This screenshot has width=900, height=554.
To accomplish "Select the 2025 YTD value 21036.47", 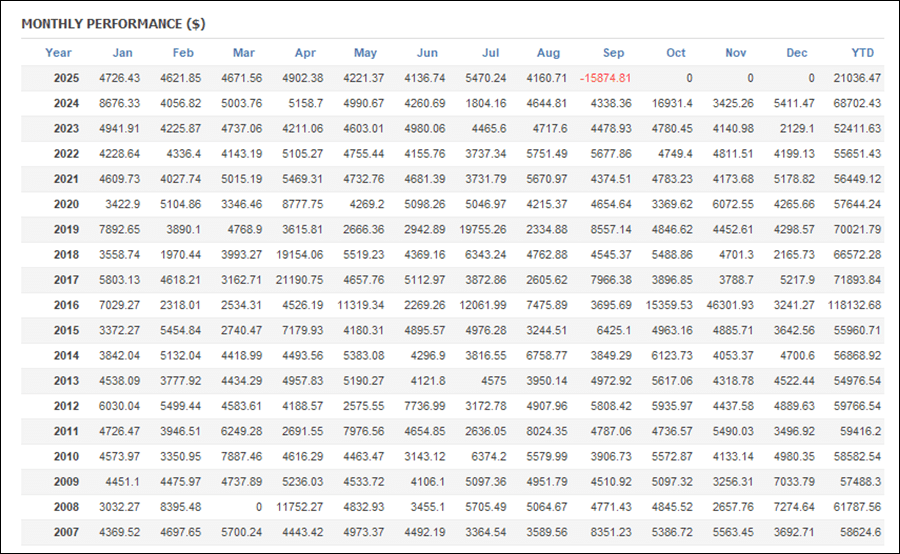I will 856,78.
